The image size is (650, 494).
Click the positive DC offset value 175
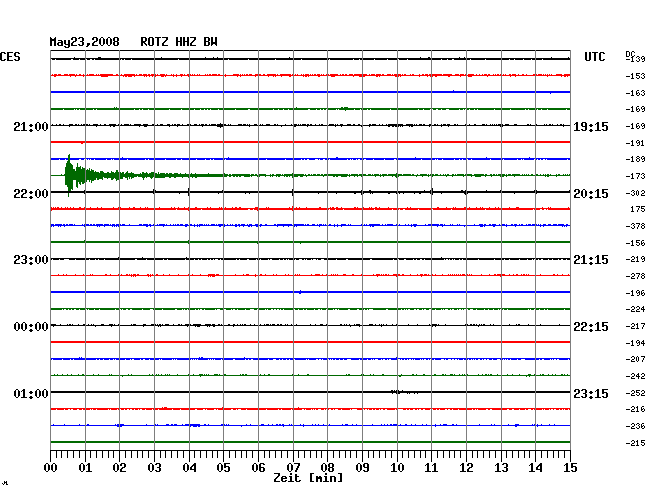pos(638,209)
